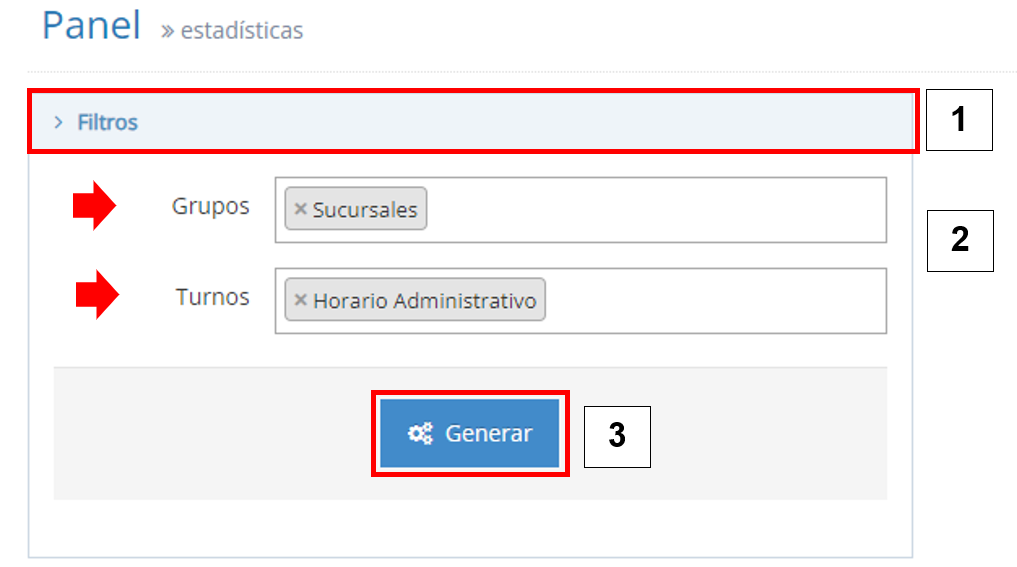Click the Panel page heading
This screenshot has height=567, width=1017.
[x=91, y=25]
